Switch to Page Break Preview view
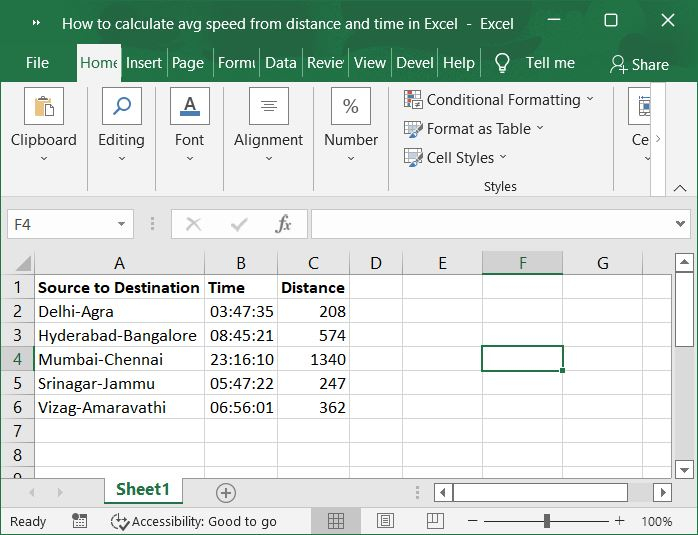Viewport: 698px width, 535px height. click(433, 521)
